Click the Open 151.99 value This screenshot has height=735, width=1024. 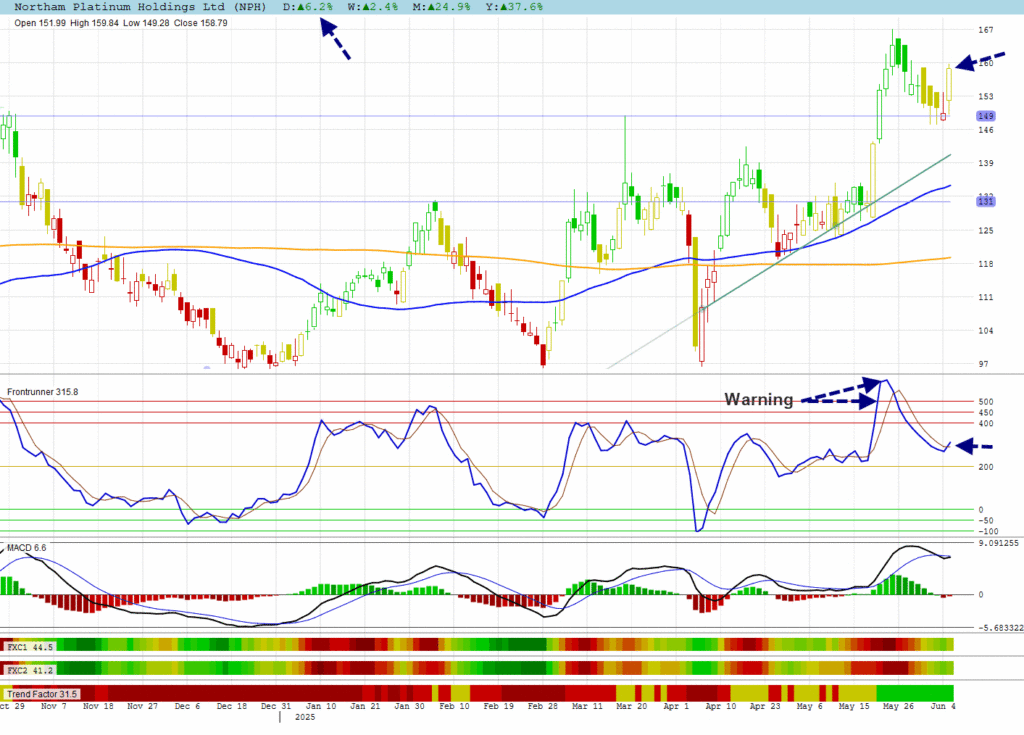[40, 23]
